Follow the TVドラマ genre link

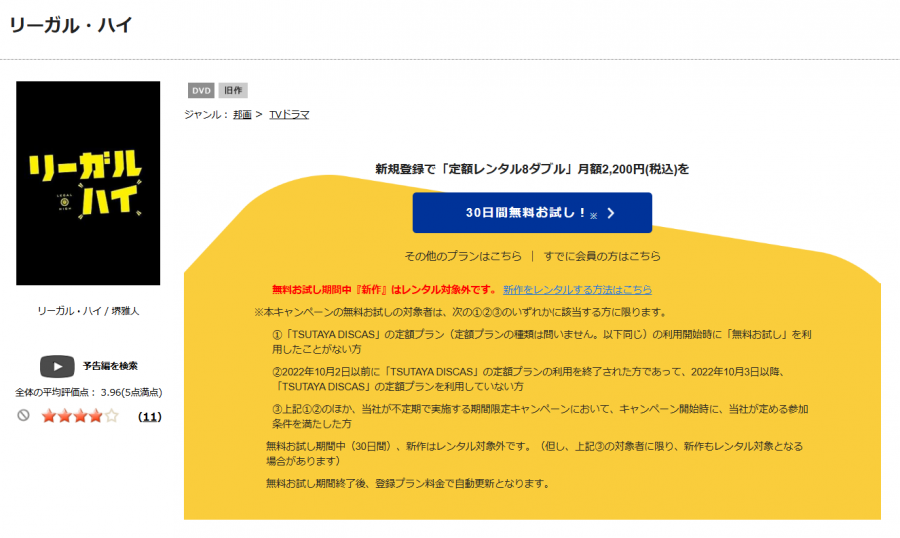(x=289, y=114)
